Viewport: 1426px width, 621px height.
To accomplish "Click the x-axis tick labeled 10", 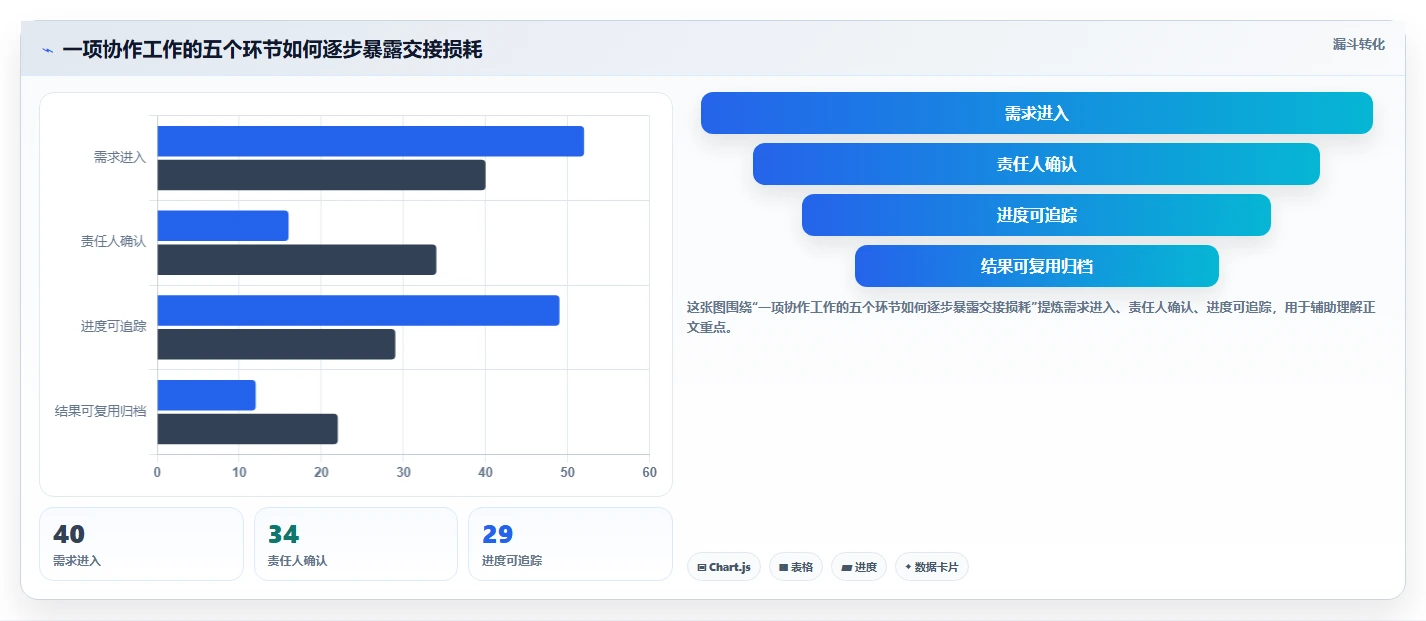I will coord(239,472).
